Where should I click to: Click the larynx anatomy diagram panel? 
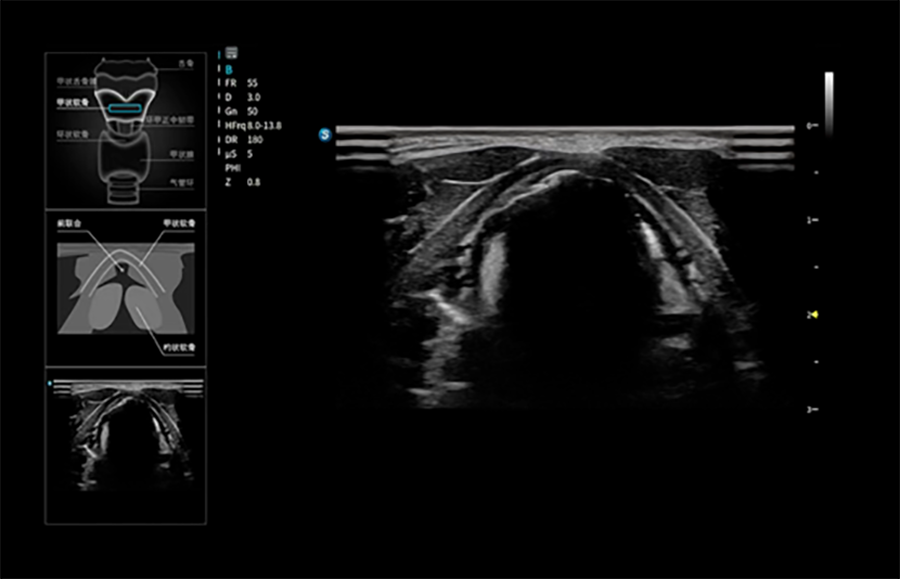pos(125,130)
